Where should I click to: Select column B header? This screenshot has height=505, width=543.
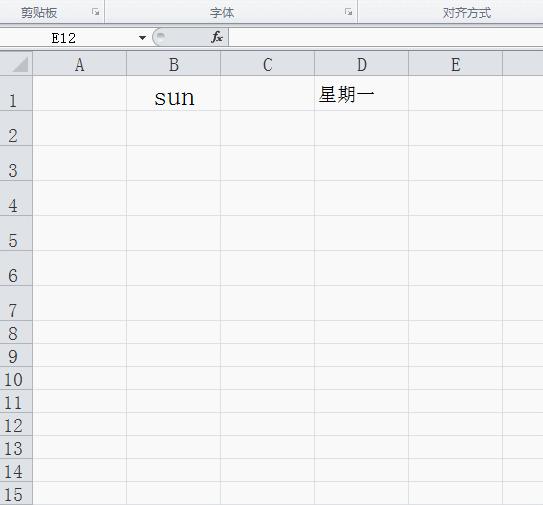[x=173, y=64]
